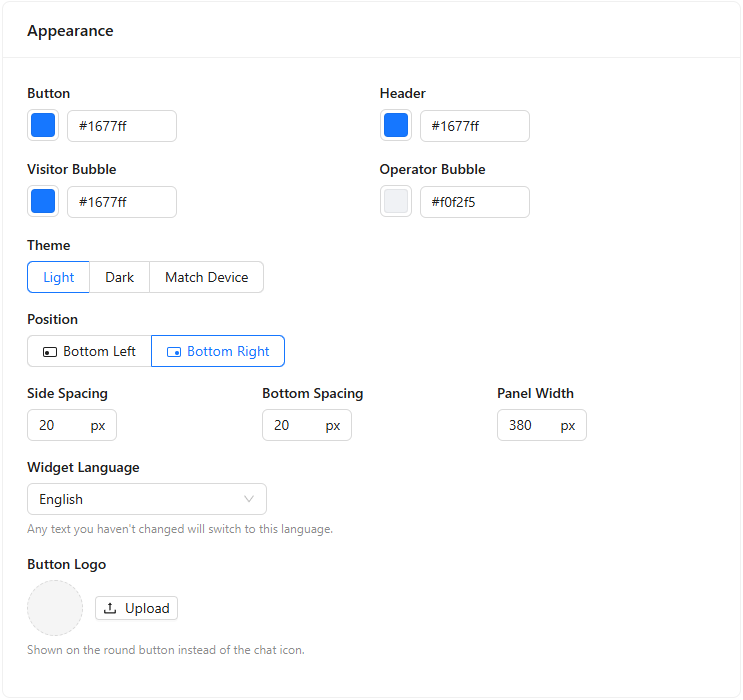Click the Visitor Bubble label

pyautogui.click(x=72, y=169)
